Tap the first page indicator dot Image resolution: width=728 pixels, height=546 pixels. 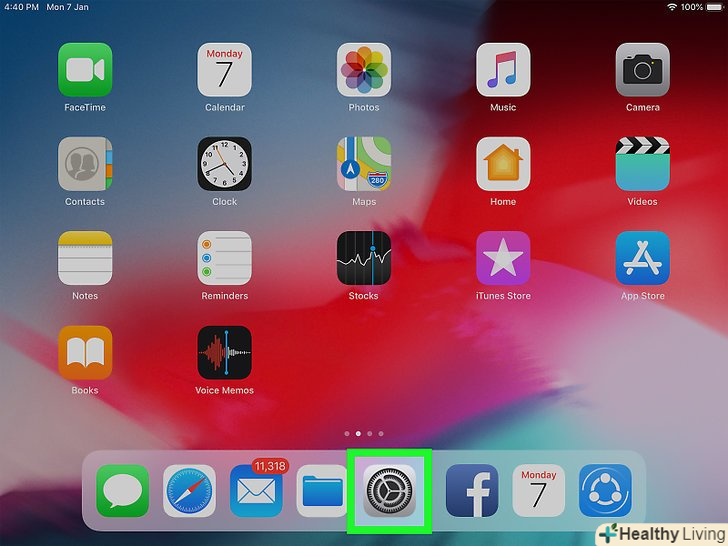pos(347,434)
